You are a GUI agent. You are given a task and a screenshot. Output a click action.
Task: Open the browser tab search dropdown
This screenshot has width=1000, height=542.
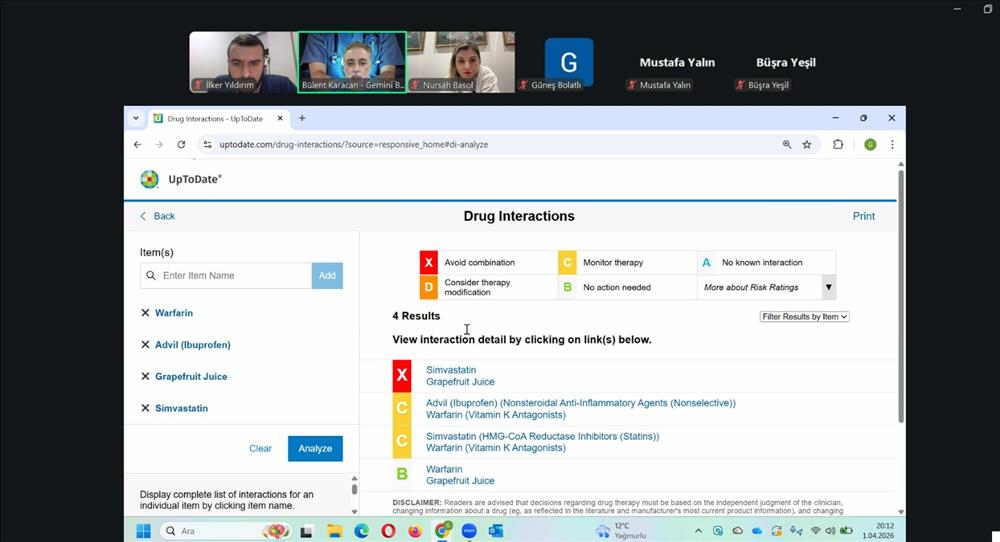coord(136,118)
